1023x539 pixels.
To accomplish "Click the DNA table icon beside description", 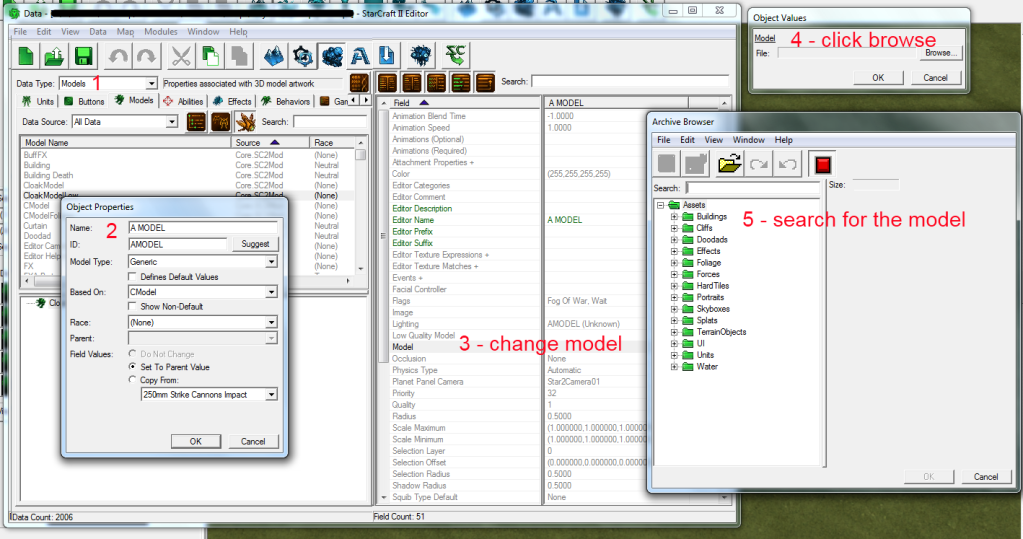I will tap(359, 83).
